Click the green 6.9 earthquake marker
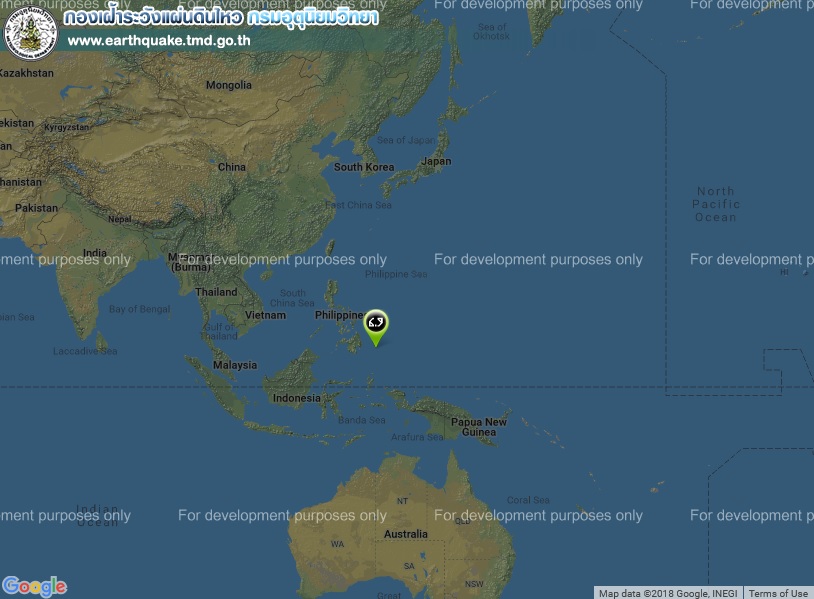 pos(375,328)
